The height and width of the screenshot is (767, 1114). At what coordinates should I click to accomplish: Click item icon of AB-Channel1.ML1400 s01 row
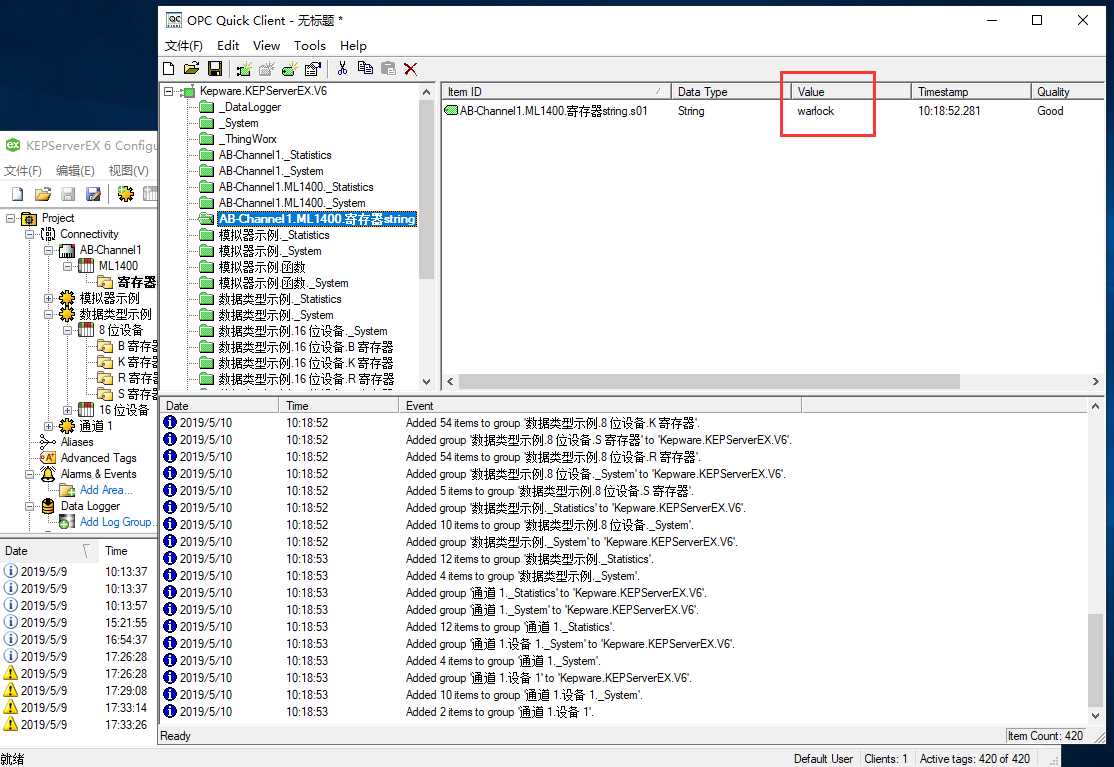click(x=450, y=111)
